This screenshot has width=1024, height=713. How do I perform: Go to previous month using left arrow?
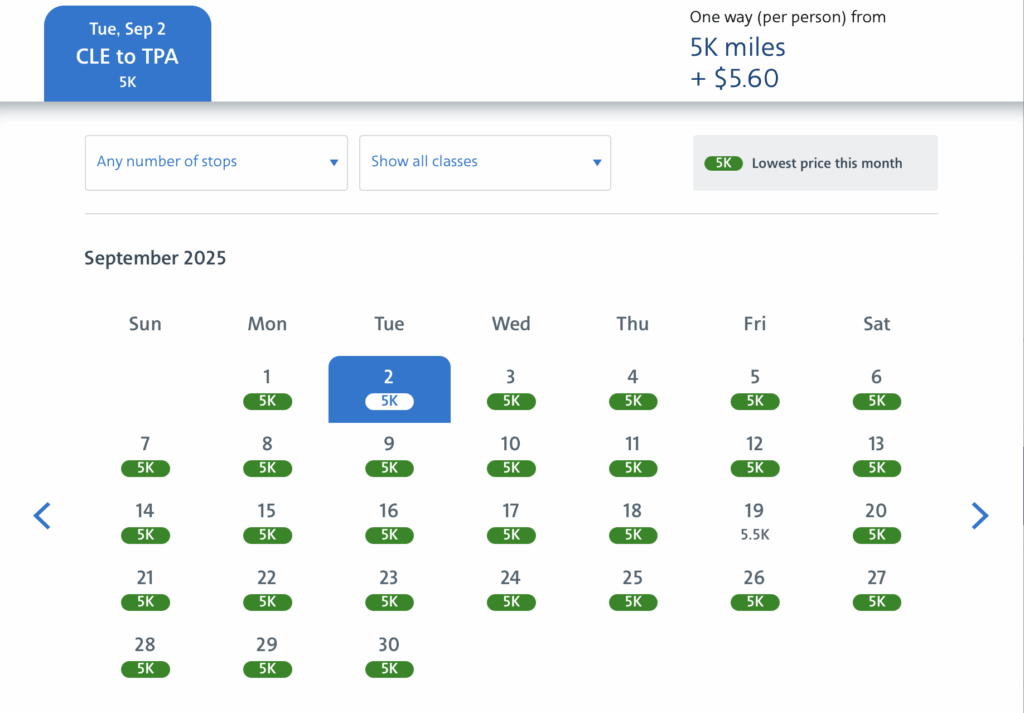42,516
